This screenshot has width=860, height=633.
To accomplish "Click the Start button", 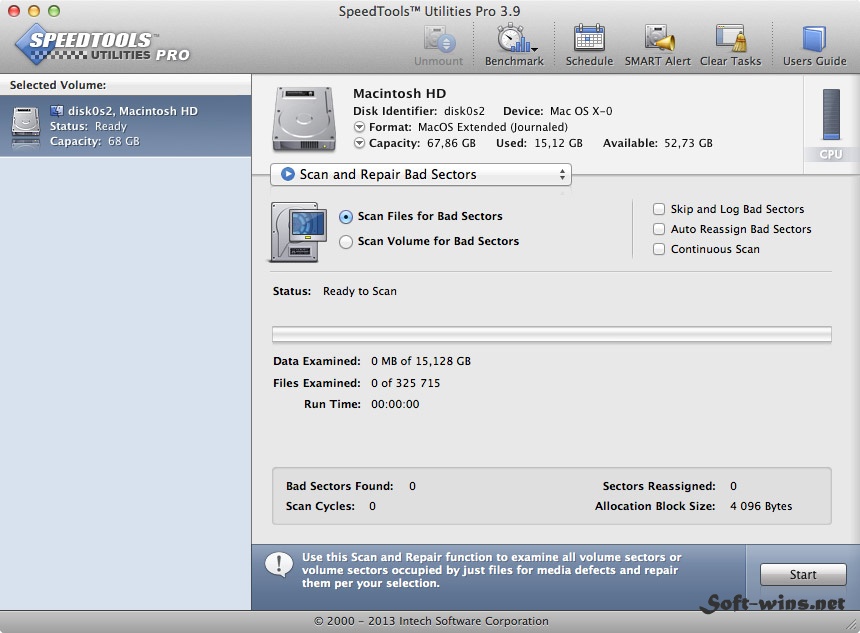I will pyautogui.click(x=803, y=574).
